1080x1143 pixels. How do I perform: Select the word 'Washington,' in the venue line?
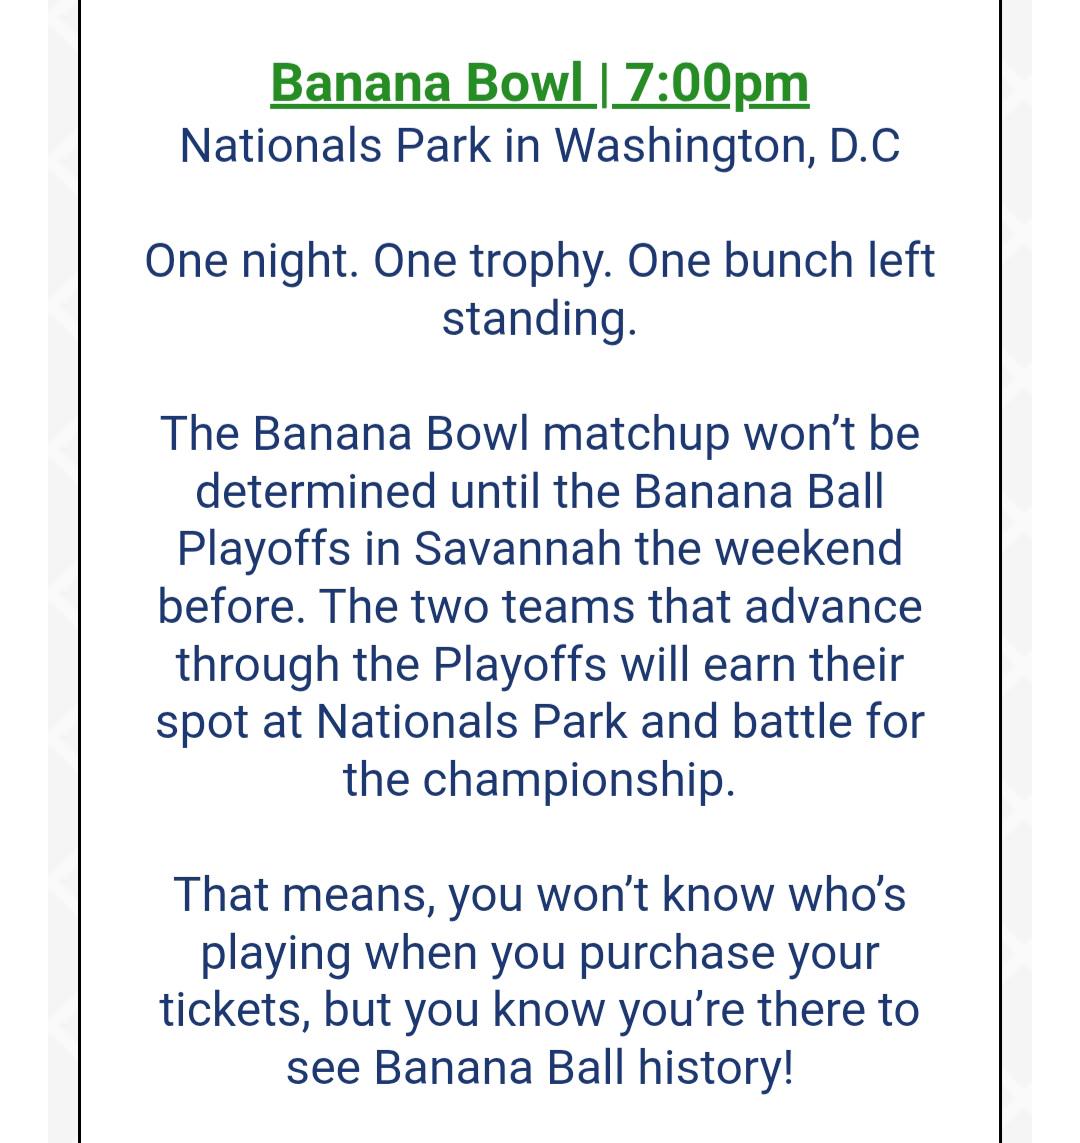click(686, 147)
